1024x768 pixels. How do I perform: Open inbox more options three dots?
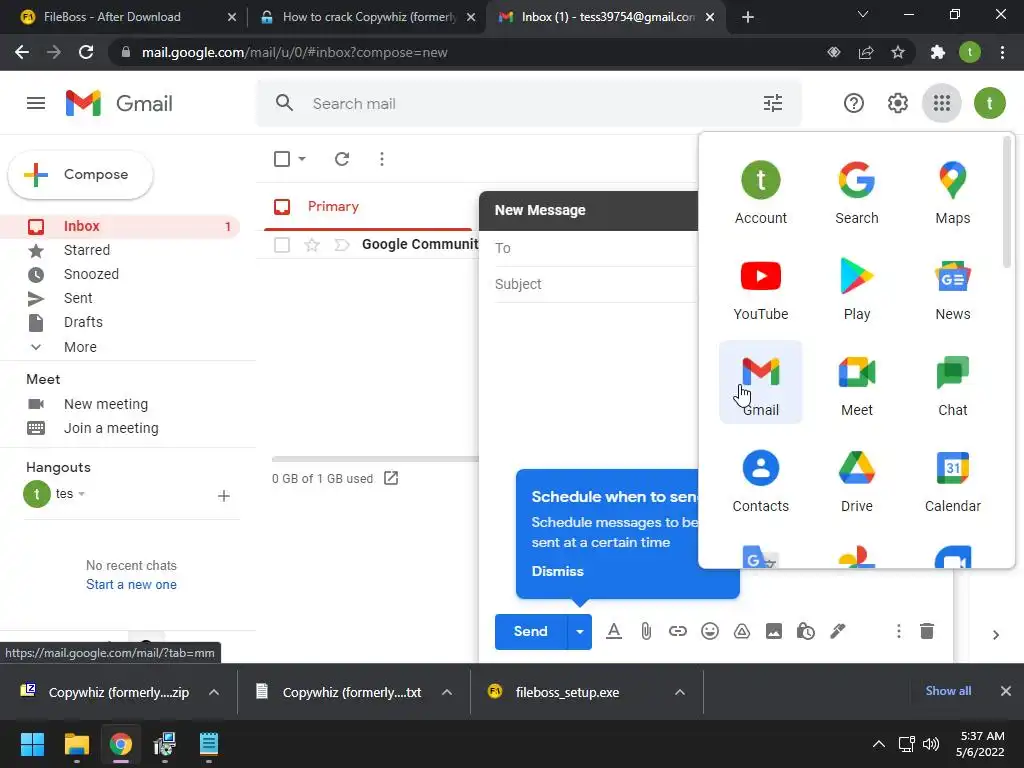pyautogui.click(x=382, y=159)
